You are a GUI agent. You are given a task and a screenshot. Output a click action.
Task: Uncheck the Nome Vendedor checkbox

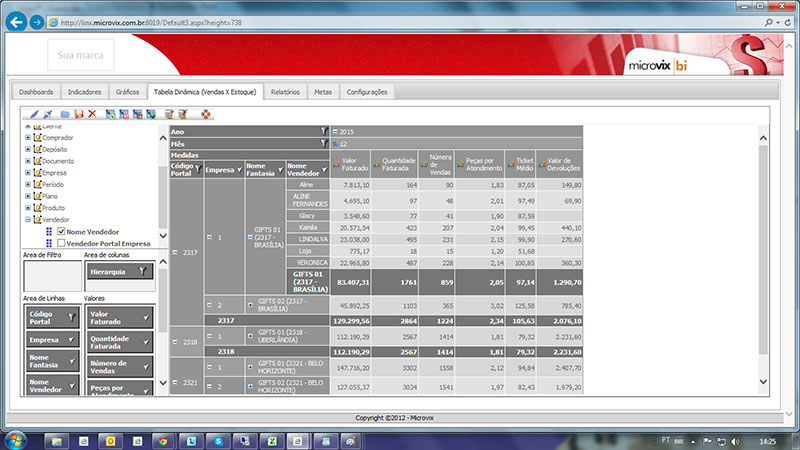click(62, 231)
